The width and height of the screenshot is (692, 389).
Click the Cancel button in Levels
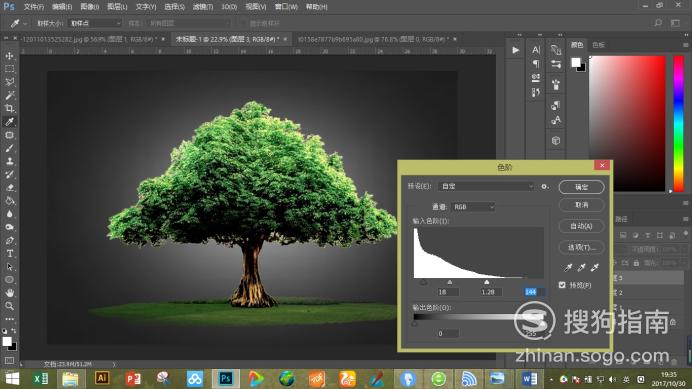pos(581,205)
